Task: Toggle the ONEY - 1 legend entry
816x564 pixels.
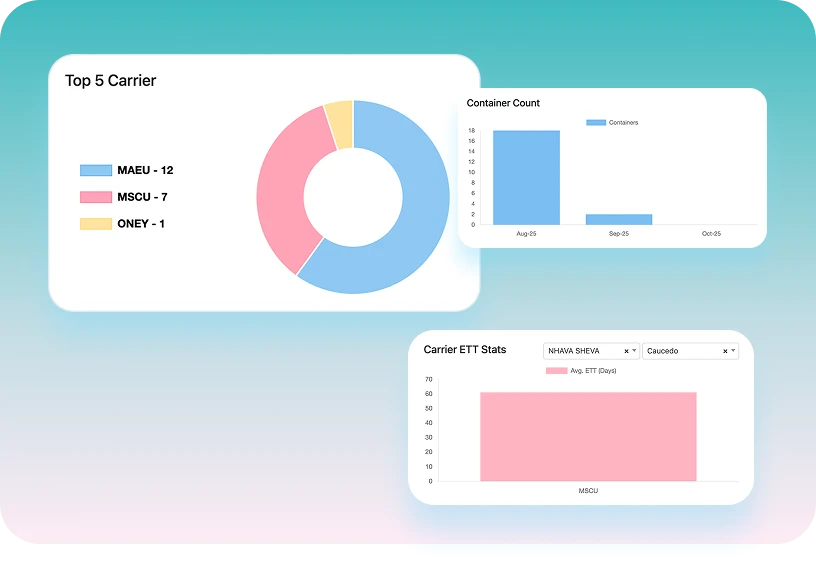Action: tap(141, 223)
